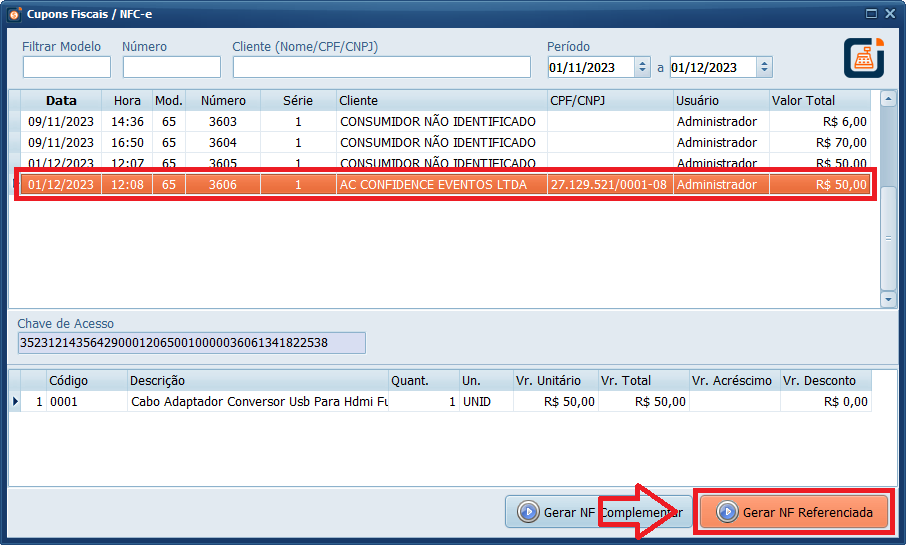Focus the Filtrar Modelo input field
This screenshot has width=906, height=545.
[x=67, y=67]
